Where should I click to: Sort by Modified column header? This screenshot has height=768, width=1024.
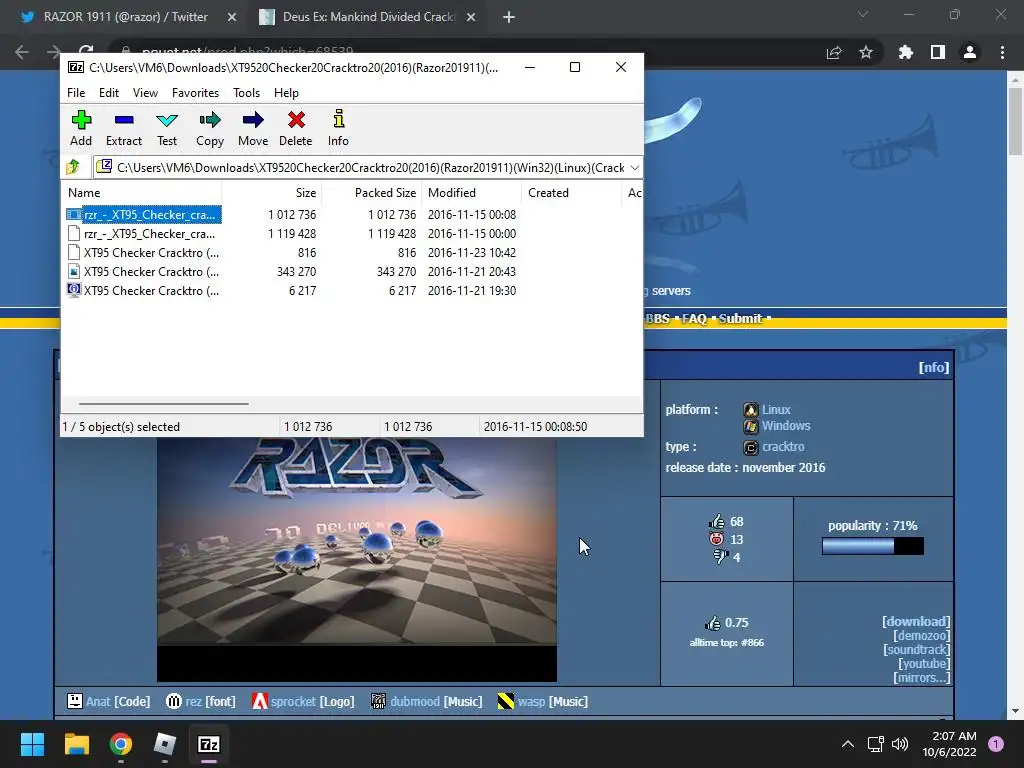[472, 193]
